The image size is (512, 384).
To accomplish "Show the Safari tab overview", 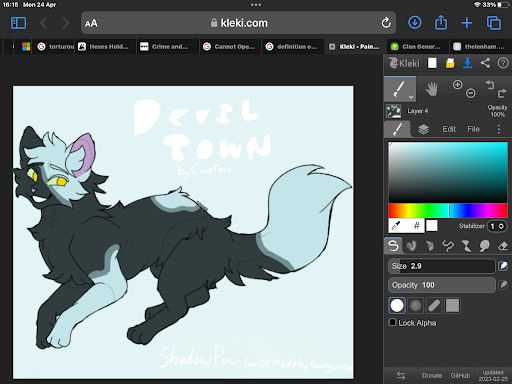I will pos(494,23).
